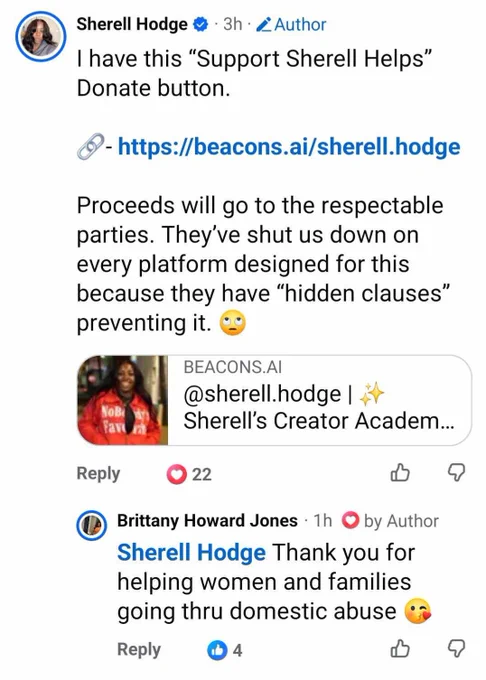Thumbs up Brittany Howard Jones's reply
The height and width of the screenshot is (680, 486).
click(400, 649)
